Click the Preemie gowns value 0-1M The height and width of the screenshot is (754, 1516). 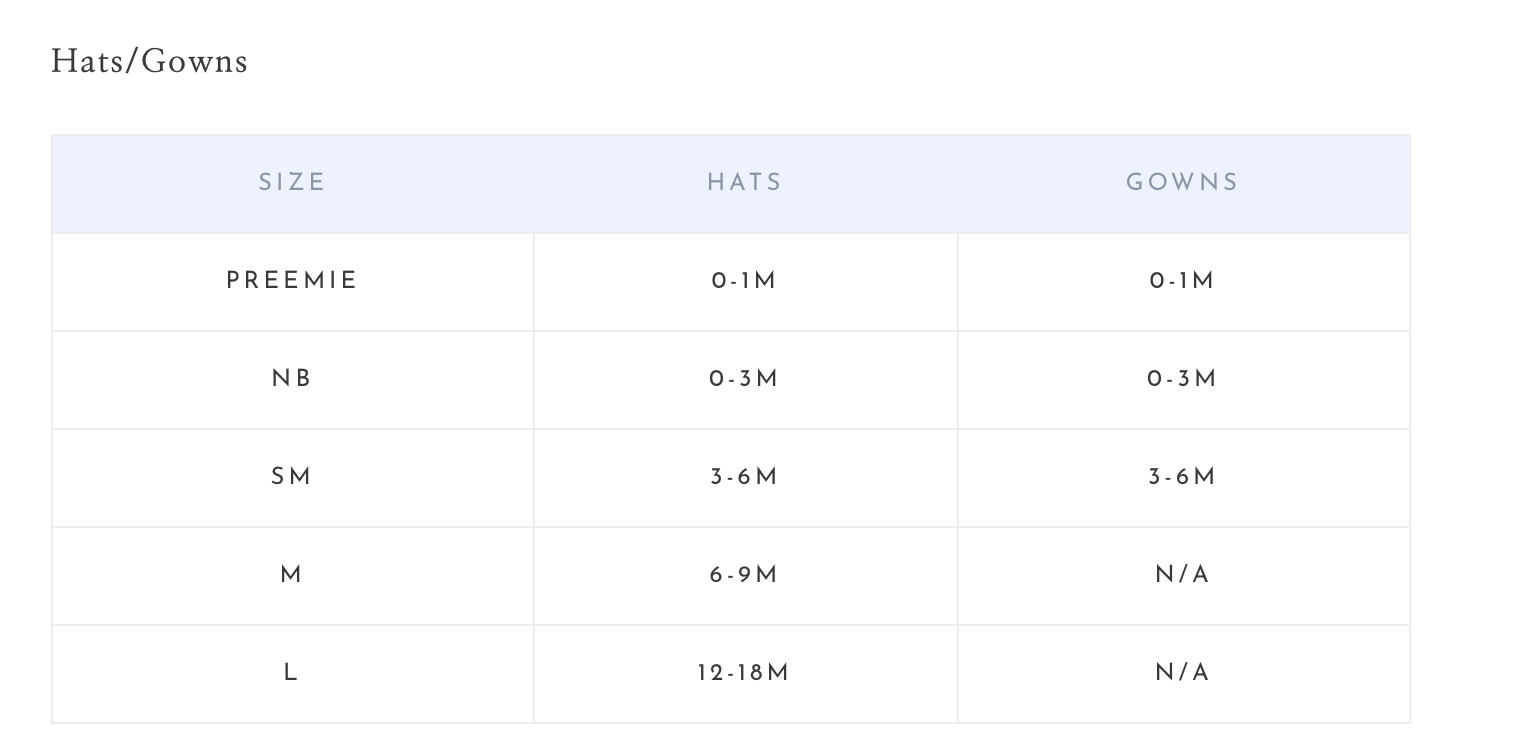1182,281
